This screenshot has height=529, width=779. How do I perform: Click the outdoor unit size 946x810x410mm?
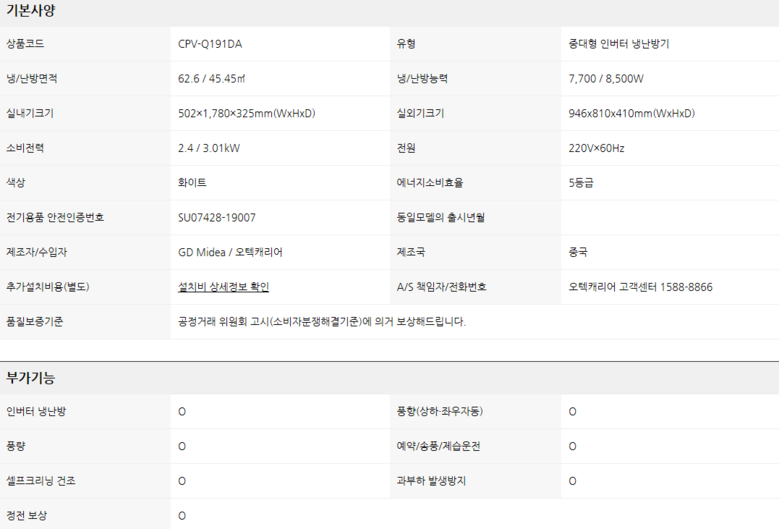point(631,113)
